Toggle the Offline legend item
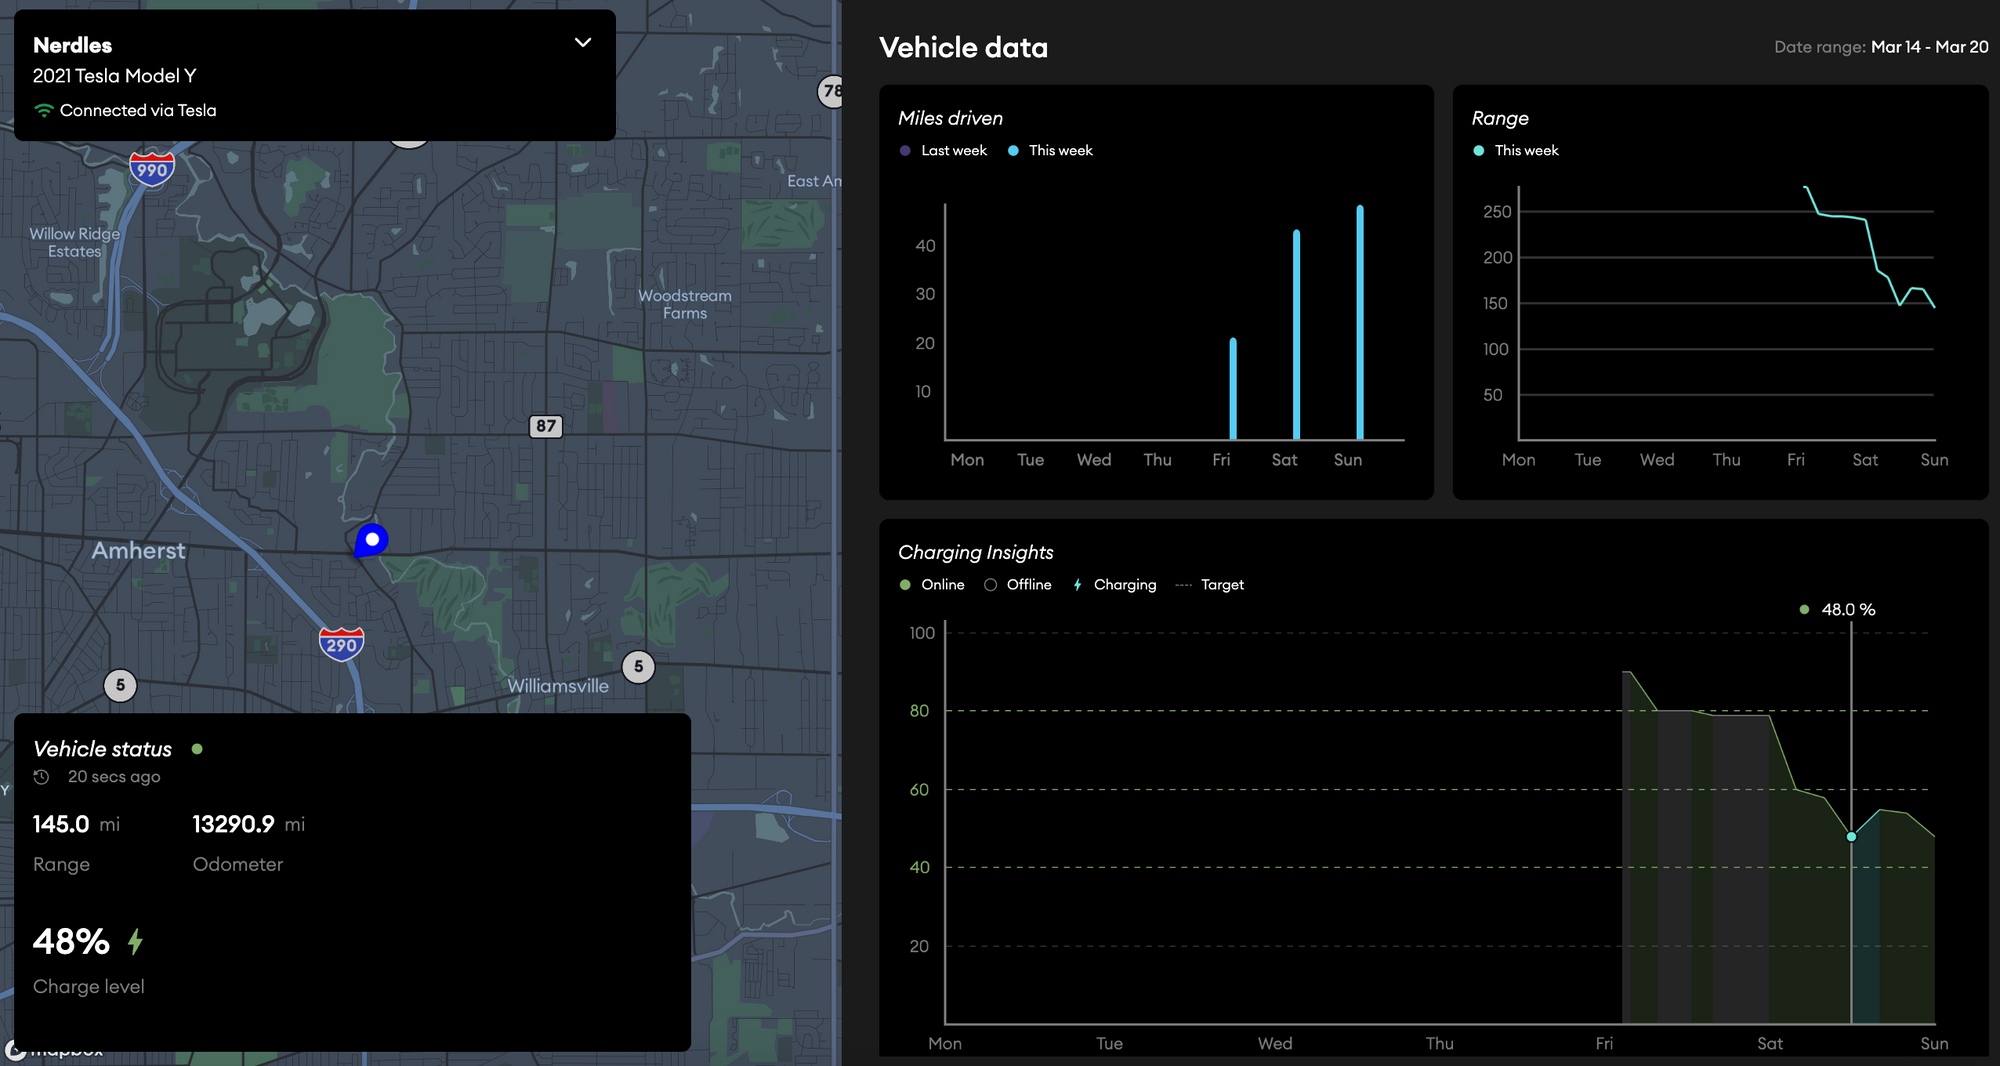This screenshot has width=2000, height=1066. (x=1018, y=585)
